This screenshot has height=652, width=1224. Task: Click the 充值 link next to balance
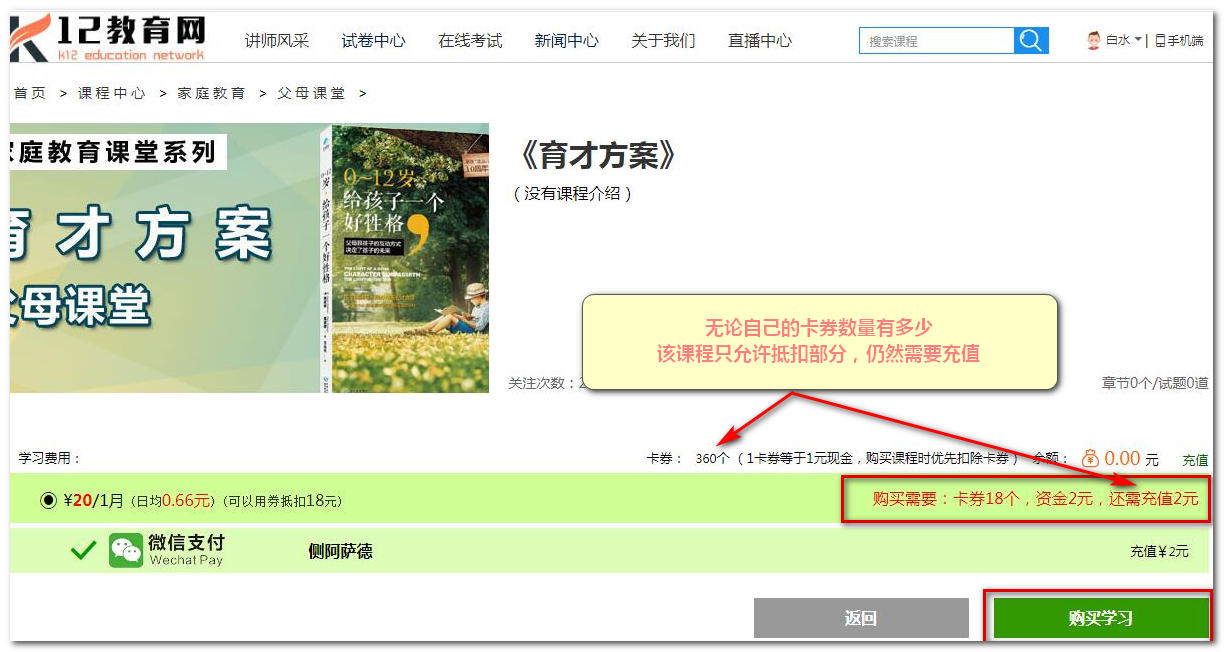click(1195, 460)
